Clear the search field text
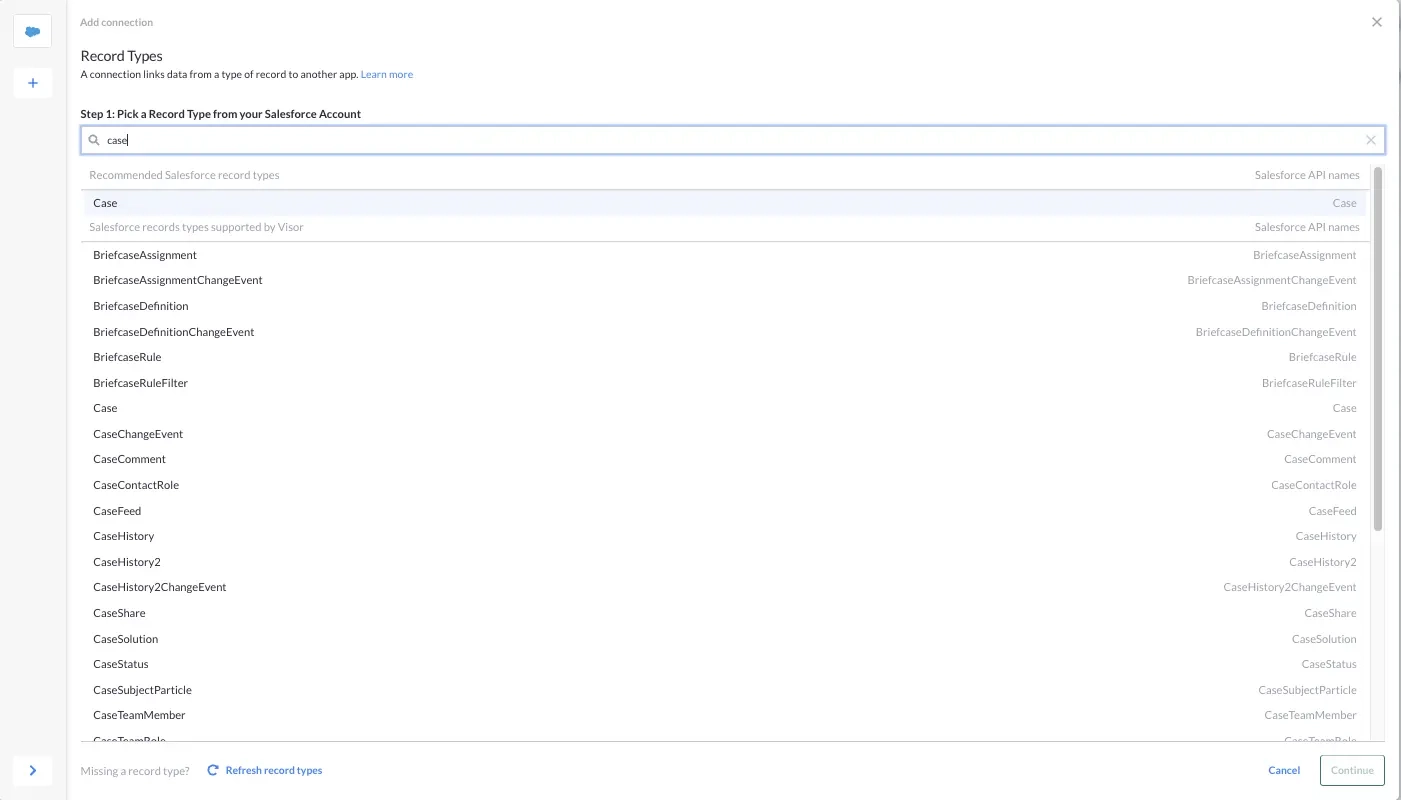The width and height of the screenshot is (1401, 800). pyautogui.click(x=1370, y=140)
